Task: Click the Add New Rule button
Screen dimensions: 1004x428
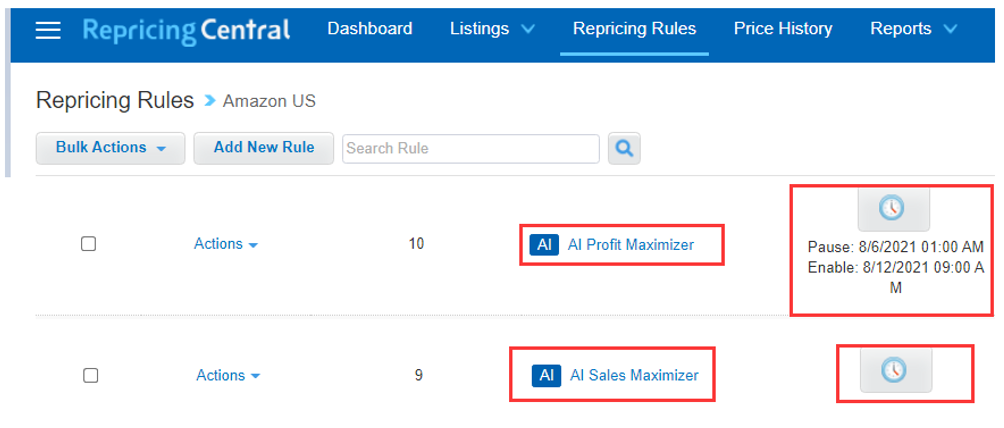Action: click(264, 148)
